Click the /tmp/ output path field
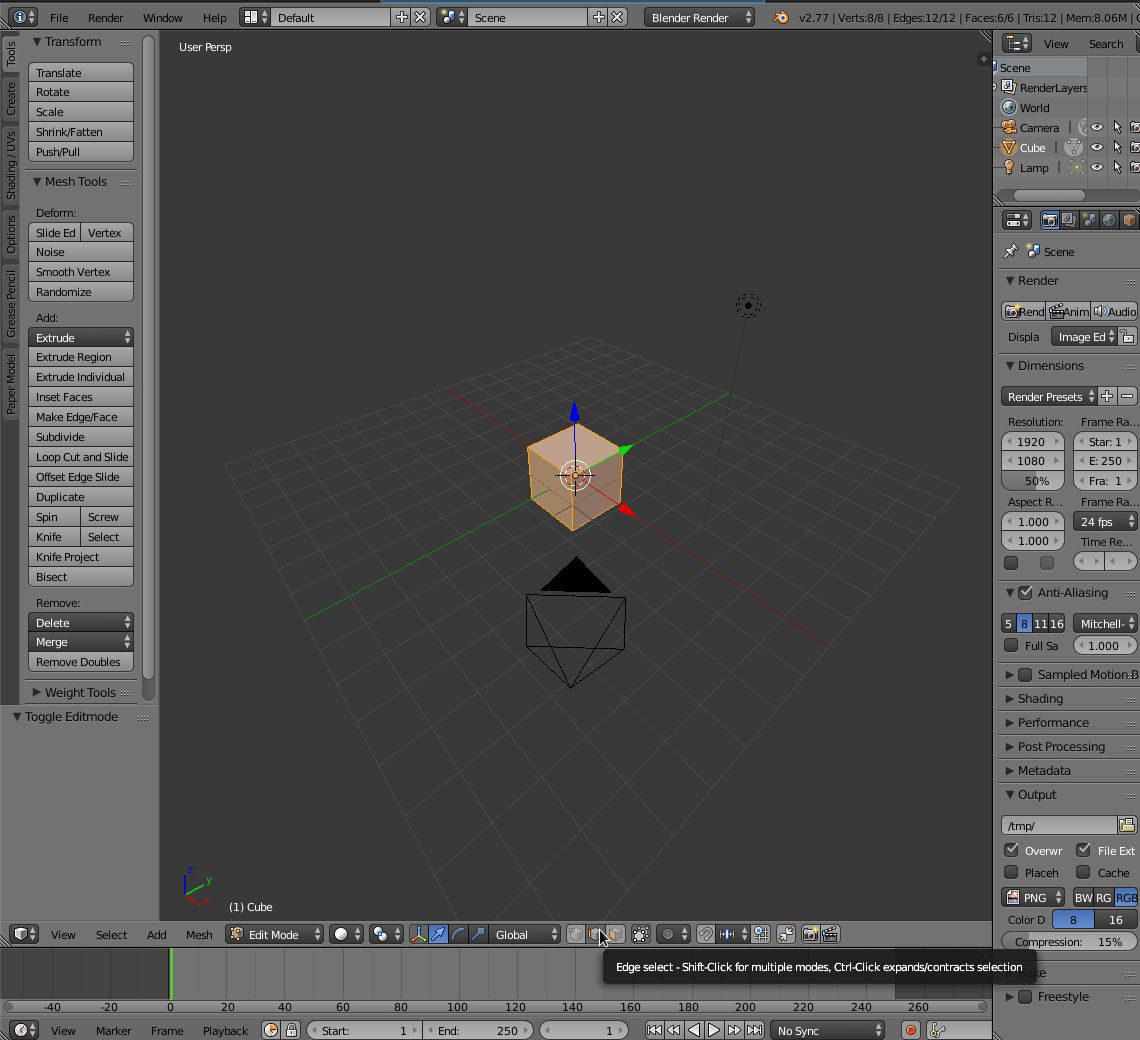This screenshot has width=1140, height=1040. (1057, 824)
